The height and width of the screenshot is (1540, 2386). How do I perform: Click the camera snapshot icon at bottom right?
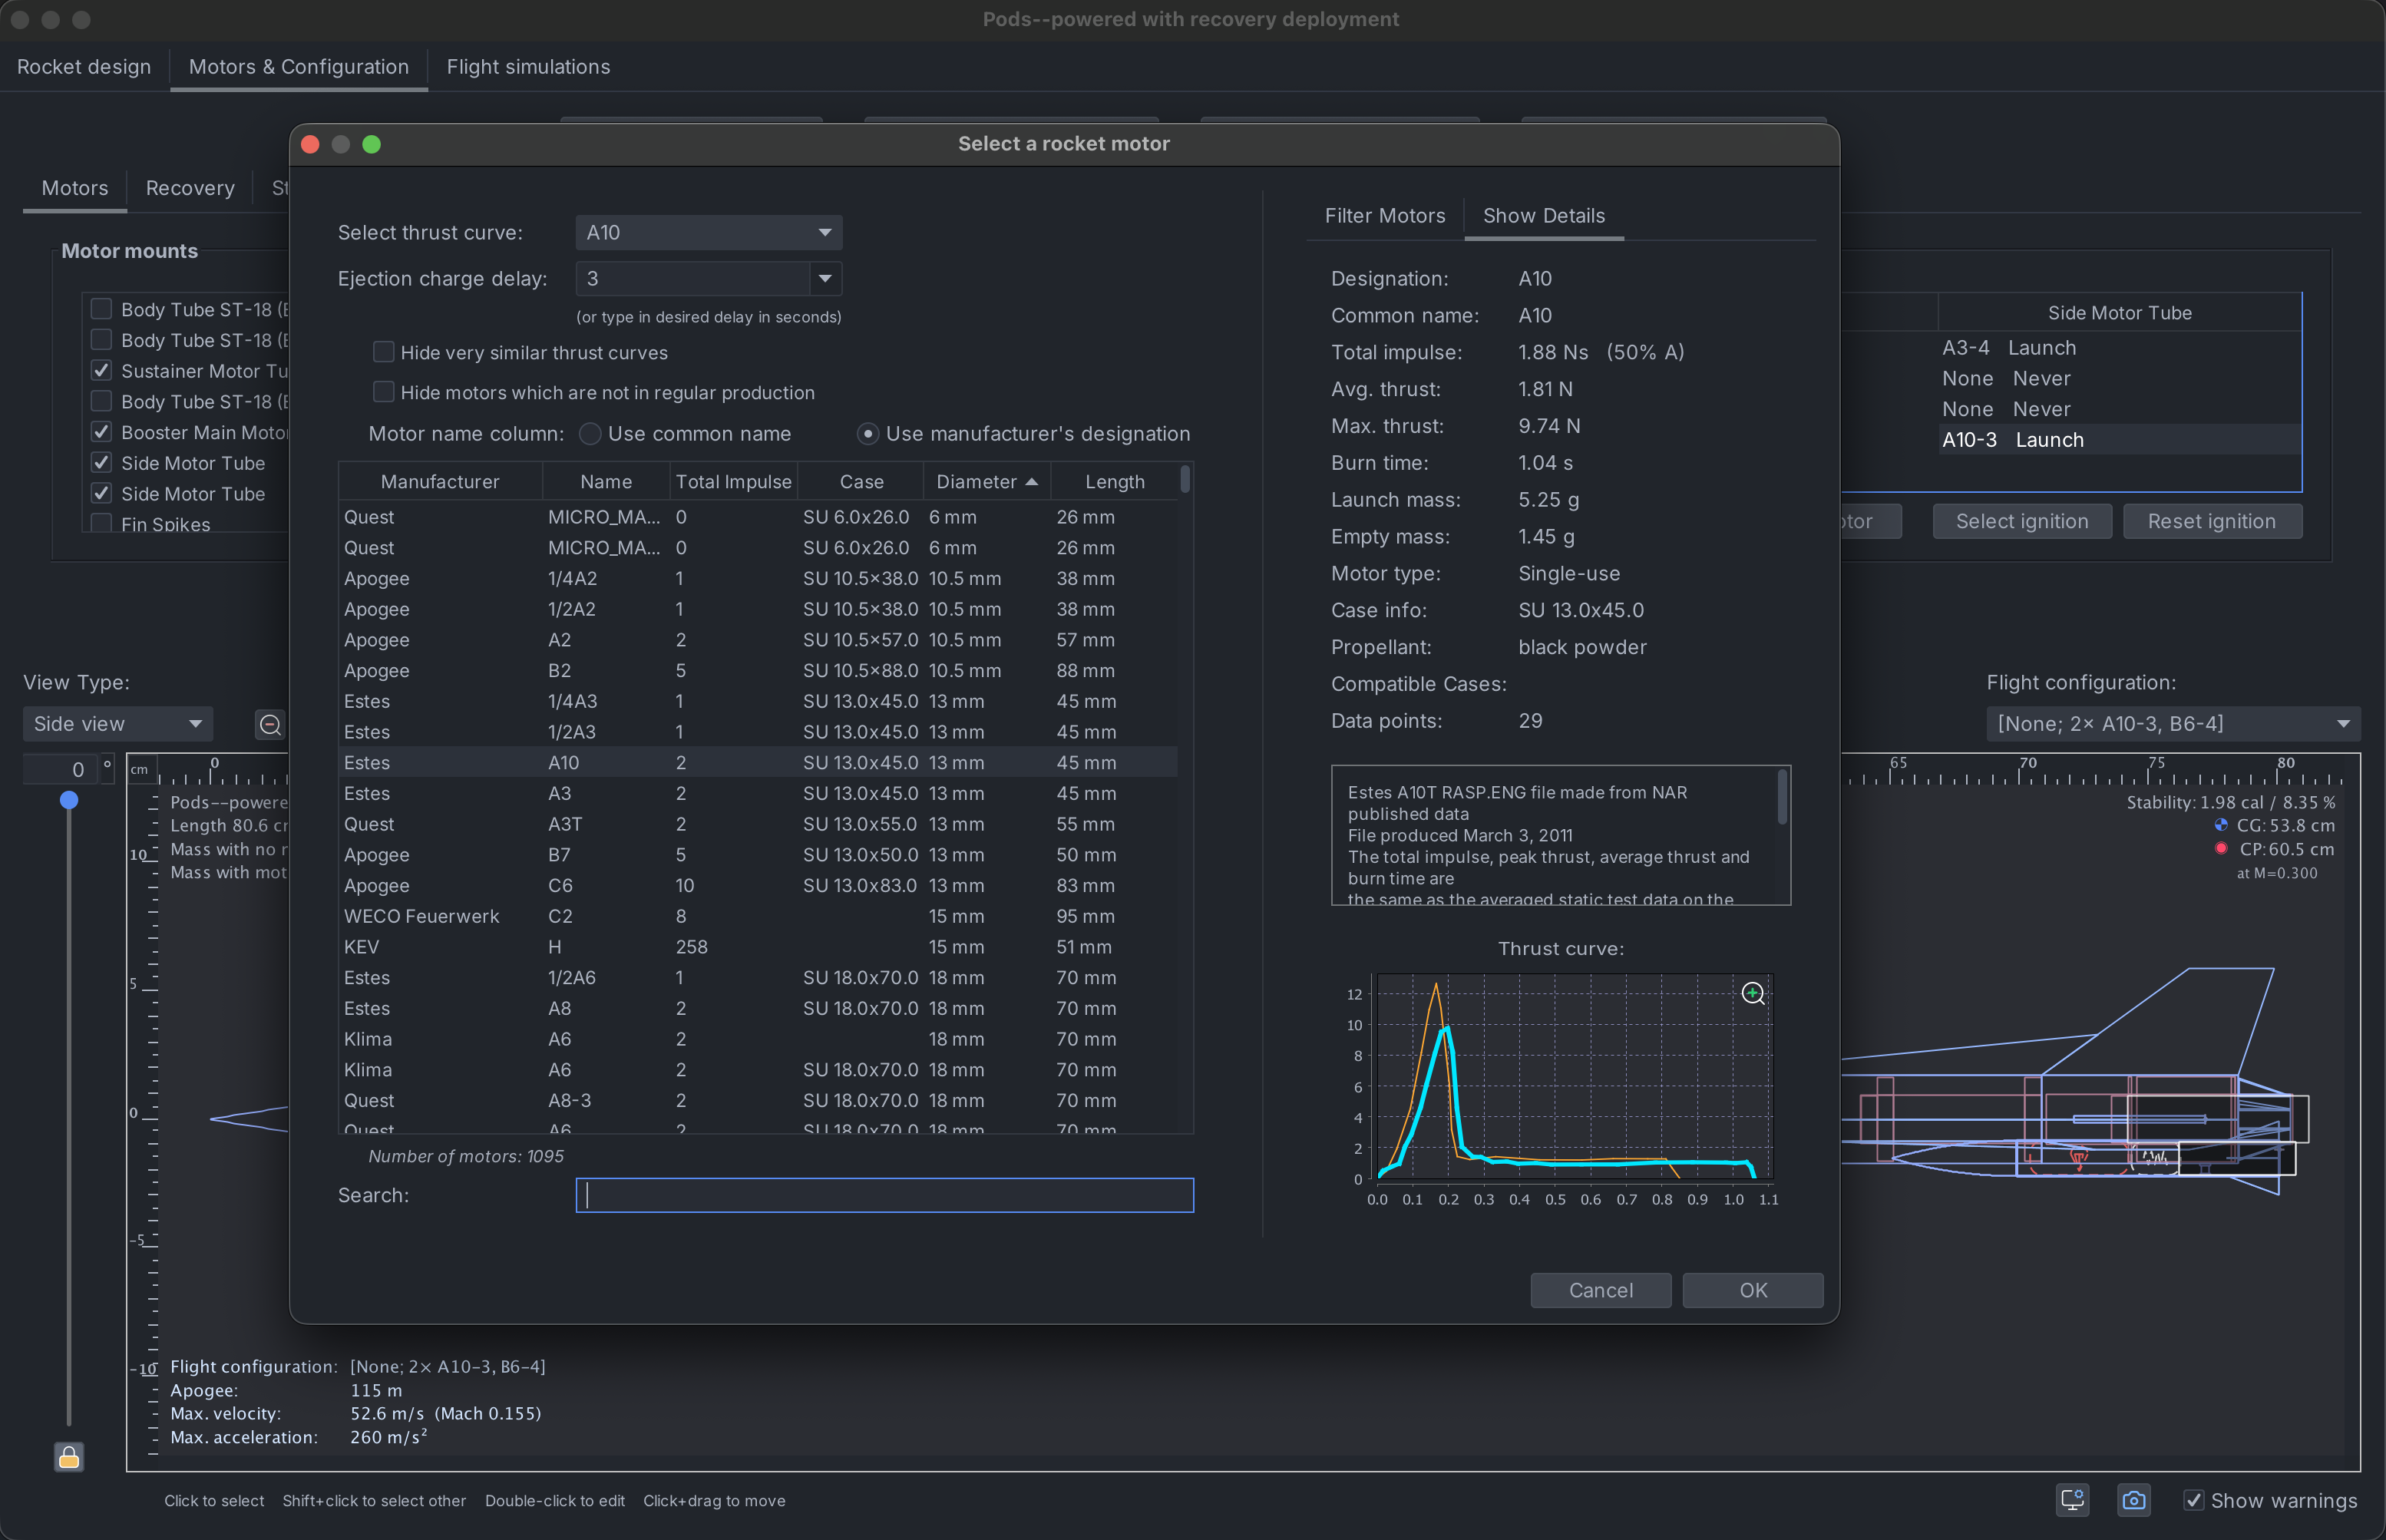pos(2133,1500)
